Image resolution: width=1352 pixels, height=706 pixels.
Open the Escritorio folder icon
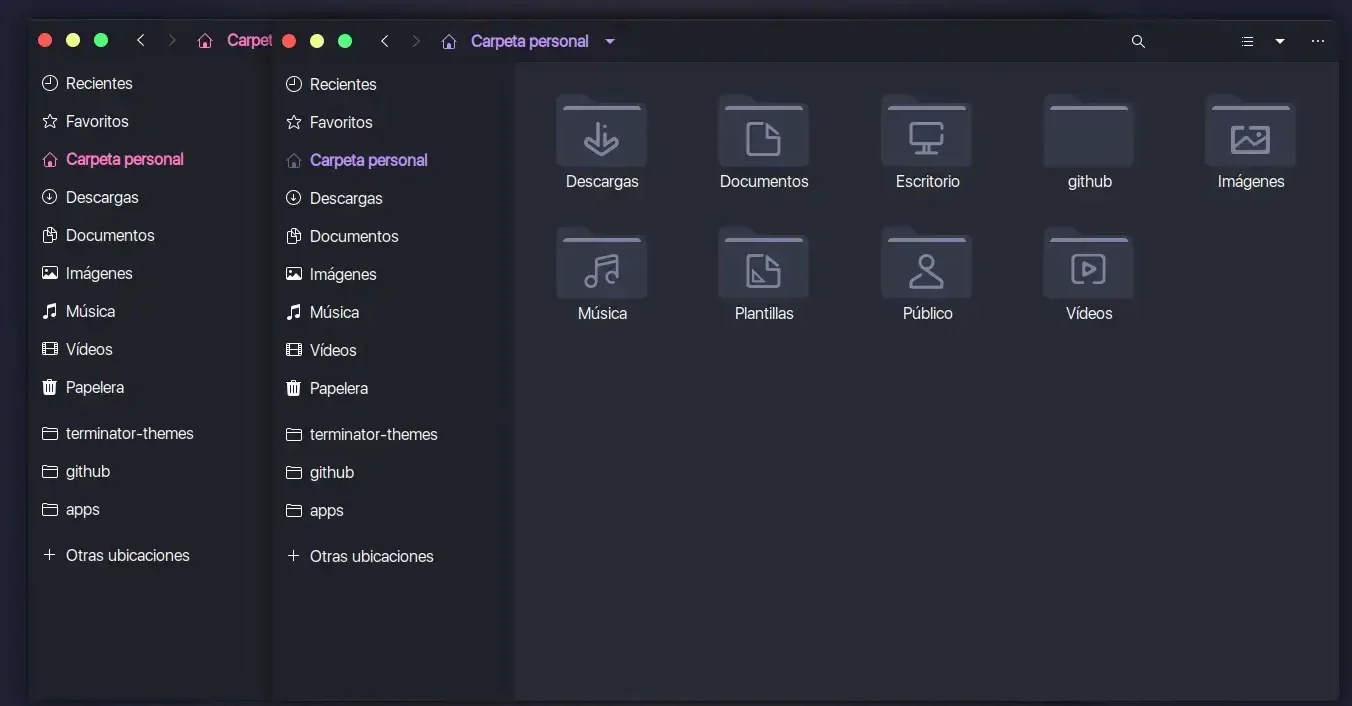[x=926, y=134]
